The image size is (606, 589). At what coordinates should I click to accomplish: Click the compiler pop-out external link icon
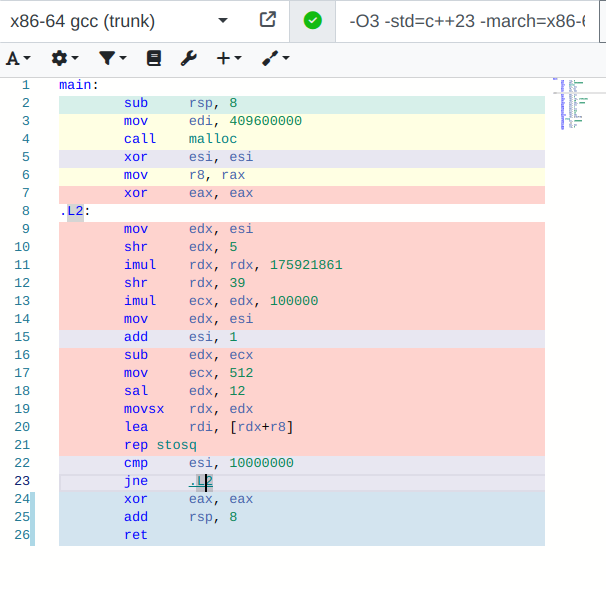coord(267,20)
